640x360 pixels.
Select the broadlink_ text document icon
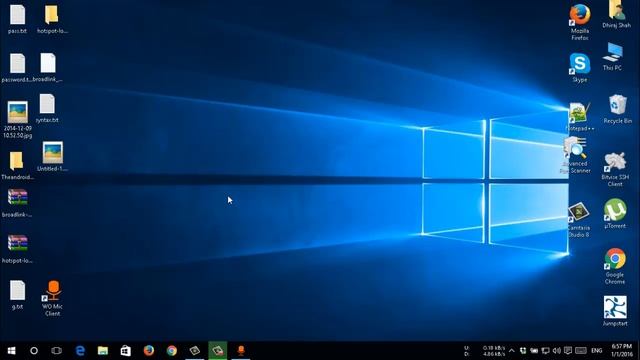48,68
